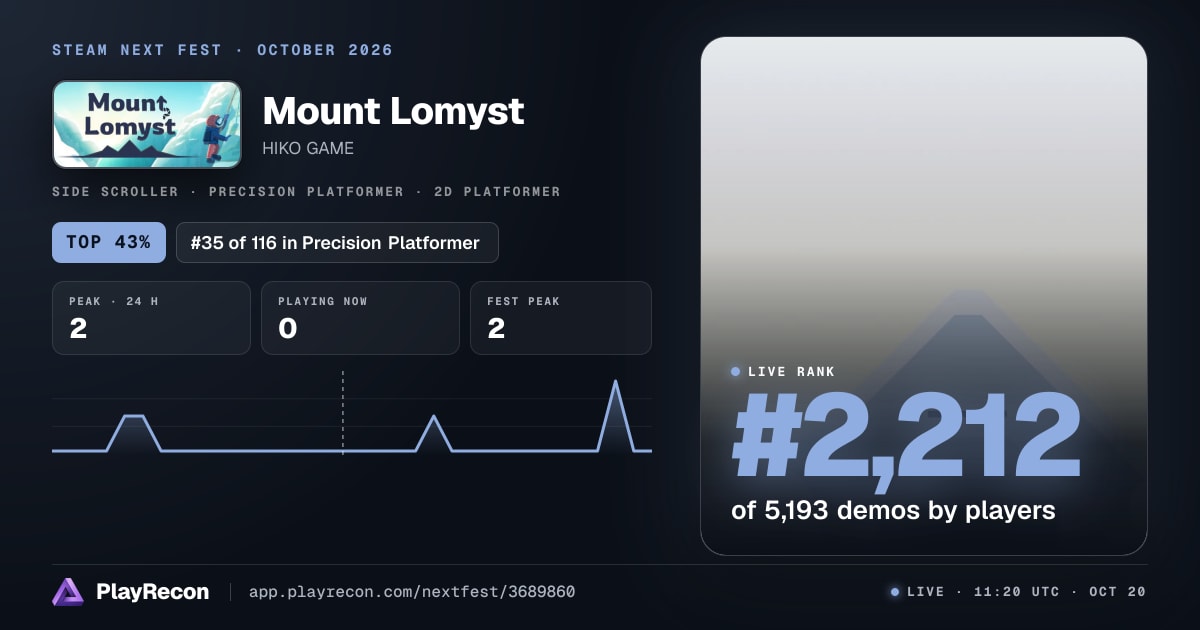Click the 2D PLATFORMER tag
The width and height of the screenshot is (1200, 630).
[x=497, y=192]
